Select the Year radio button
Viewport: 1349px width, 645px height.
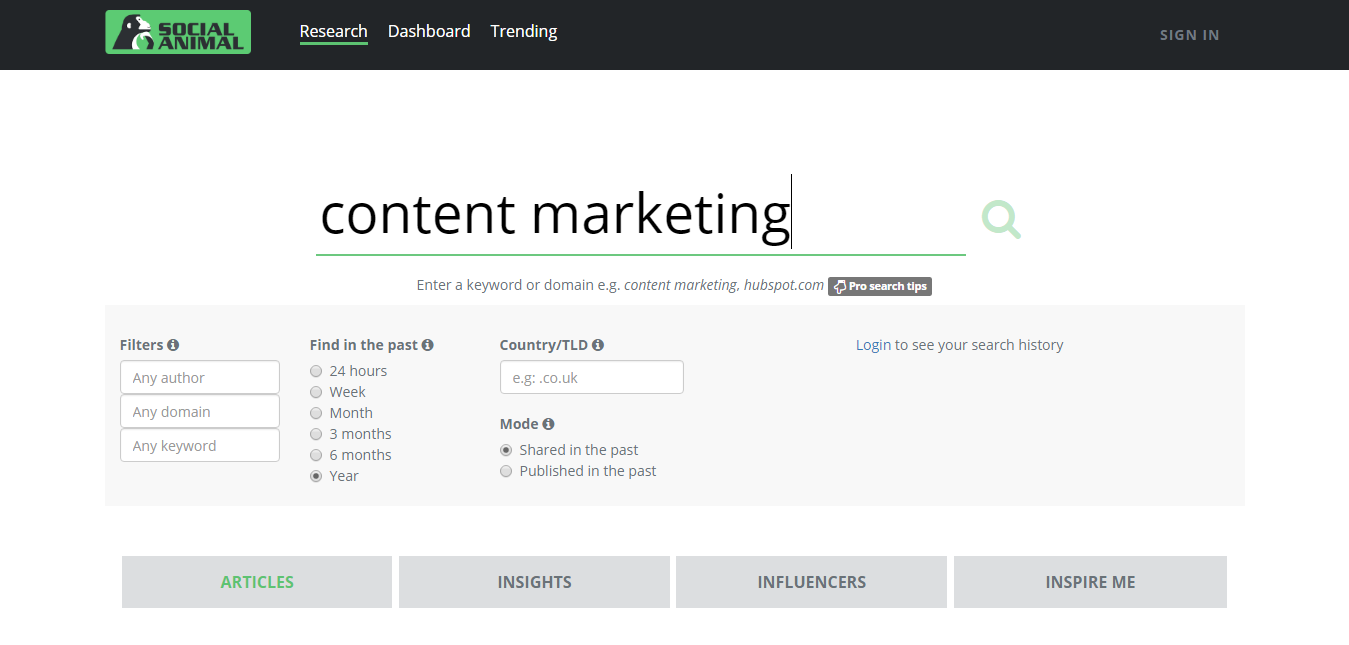(x=316, y=476)
